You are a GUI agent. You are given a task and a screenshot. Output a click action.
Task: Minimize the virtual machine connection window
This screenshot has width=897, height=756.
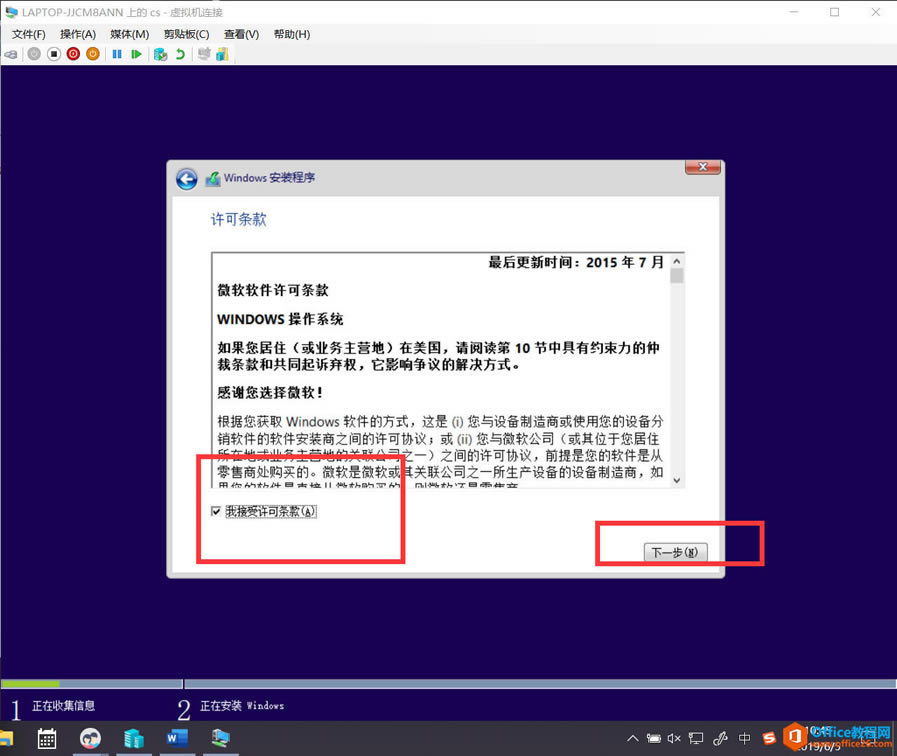pyautogui.click(x=793, y=12)
